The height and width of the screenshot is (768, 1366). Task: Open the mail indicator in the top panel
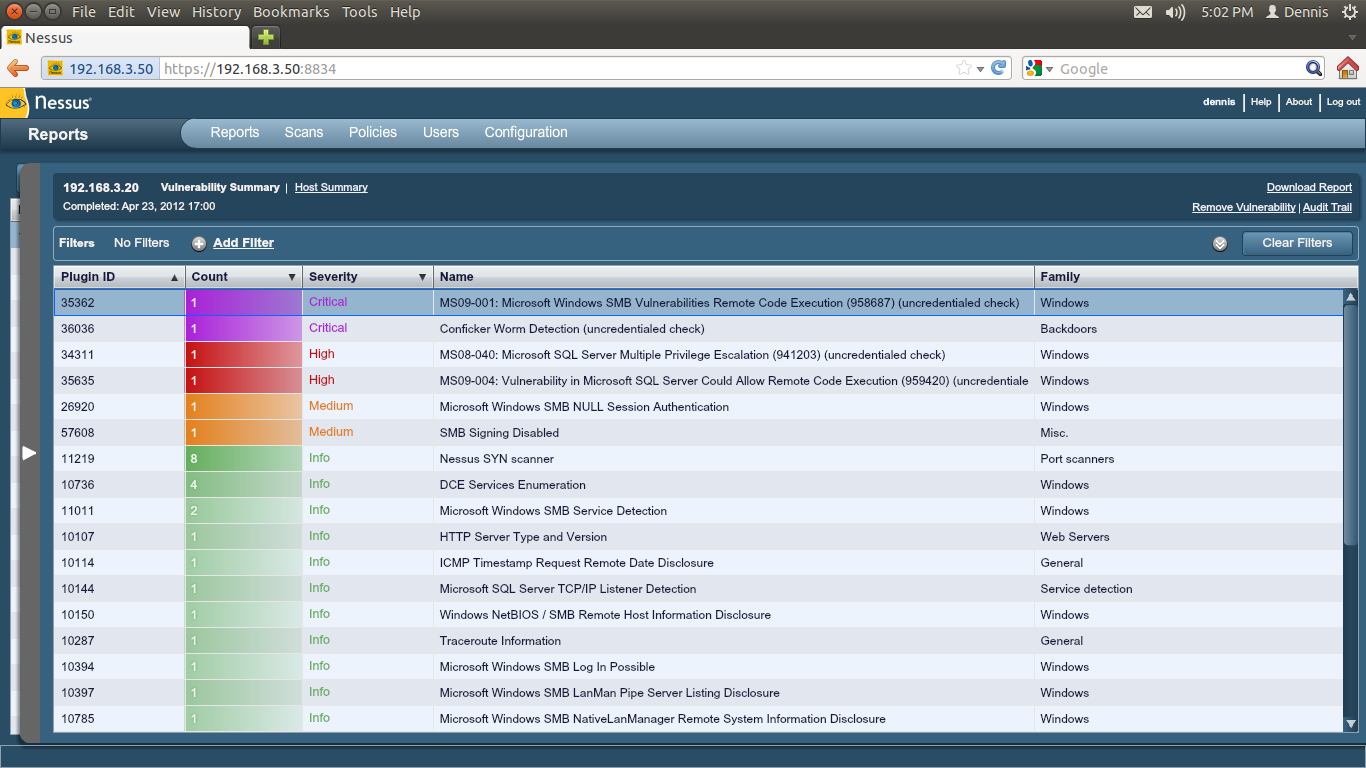tap(1143, 12)
